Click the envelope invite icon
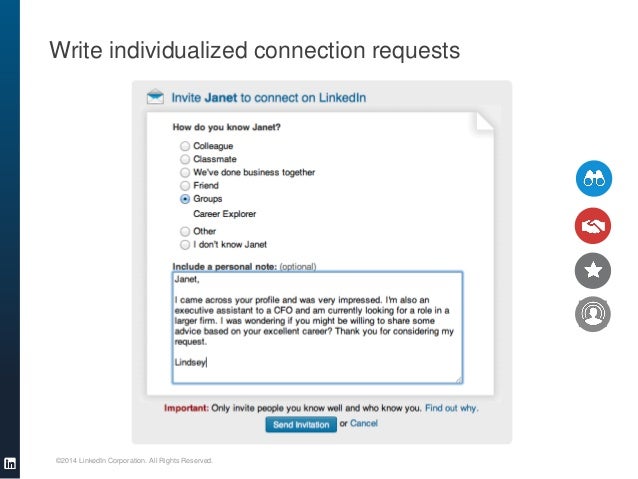Image resolution: width=638 pixels, height=479 pixels. 155,98
